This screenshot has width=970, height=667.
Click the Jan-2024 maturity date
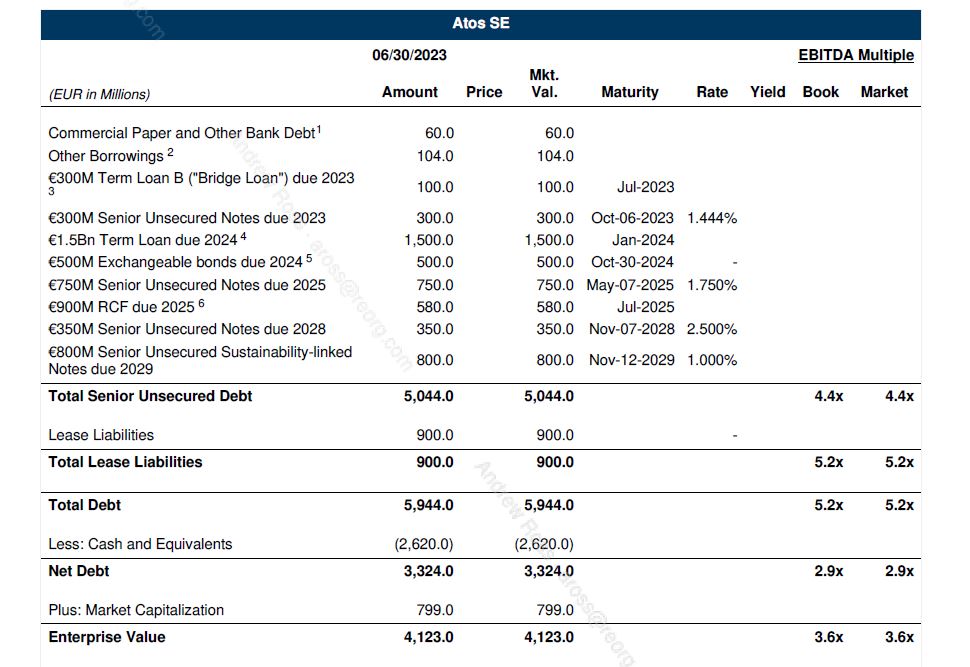pos(643,240)
